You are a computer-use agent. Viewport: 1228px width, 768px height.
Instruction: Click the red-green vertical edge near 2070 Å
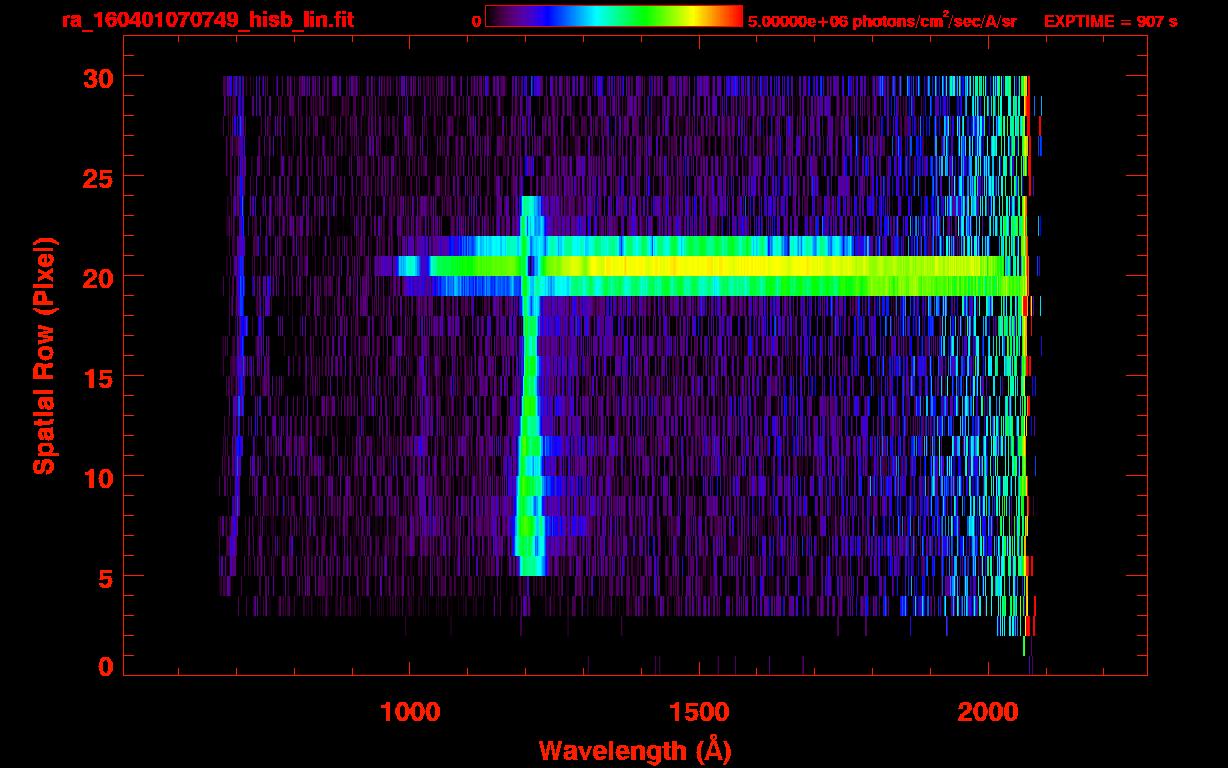1028,355
